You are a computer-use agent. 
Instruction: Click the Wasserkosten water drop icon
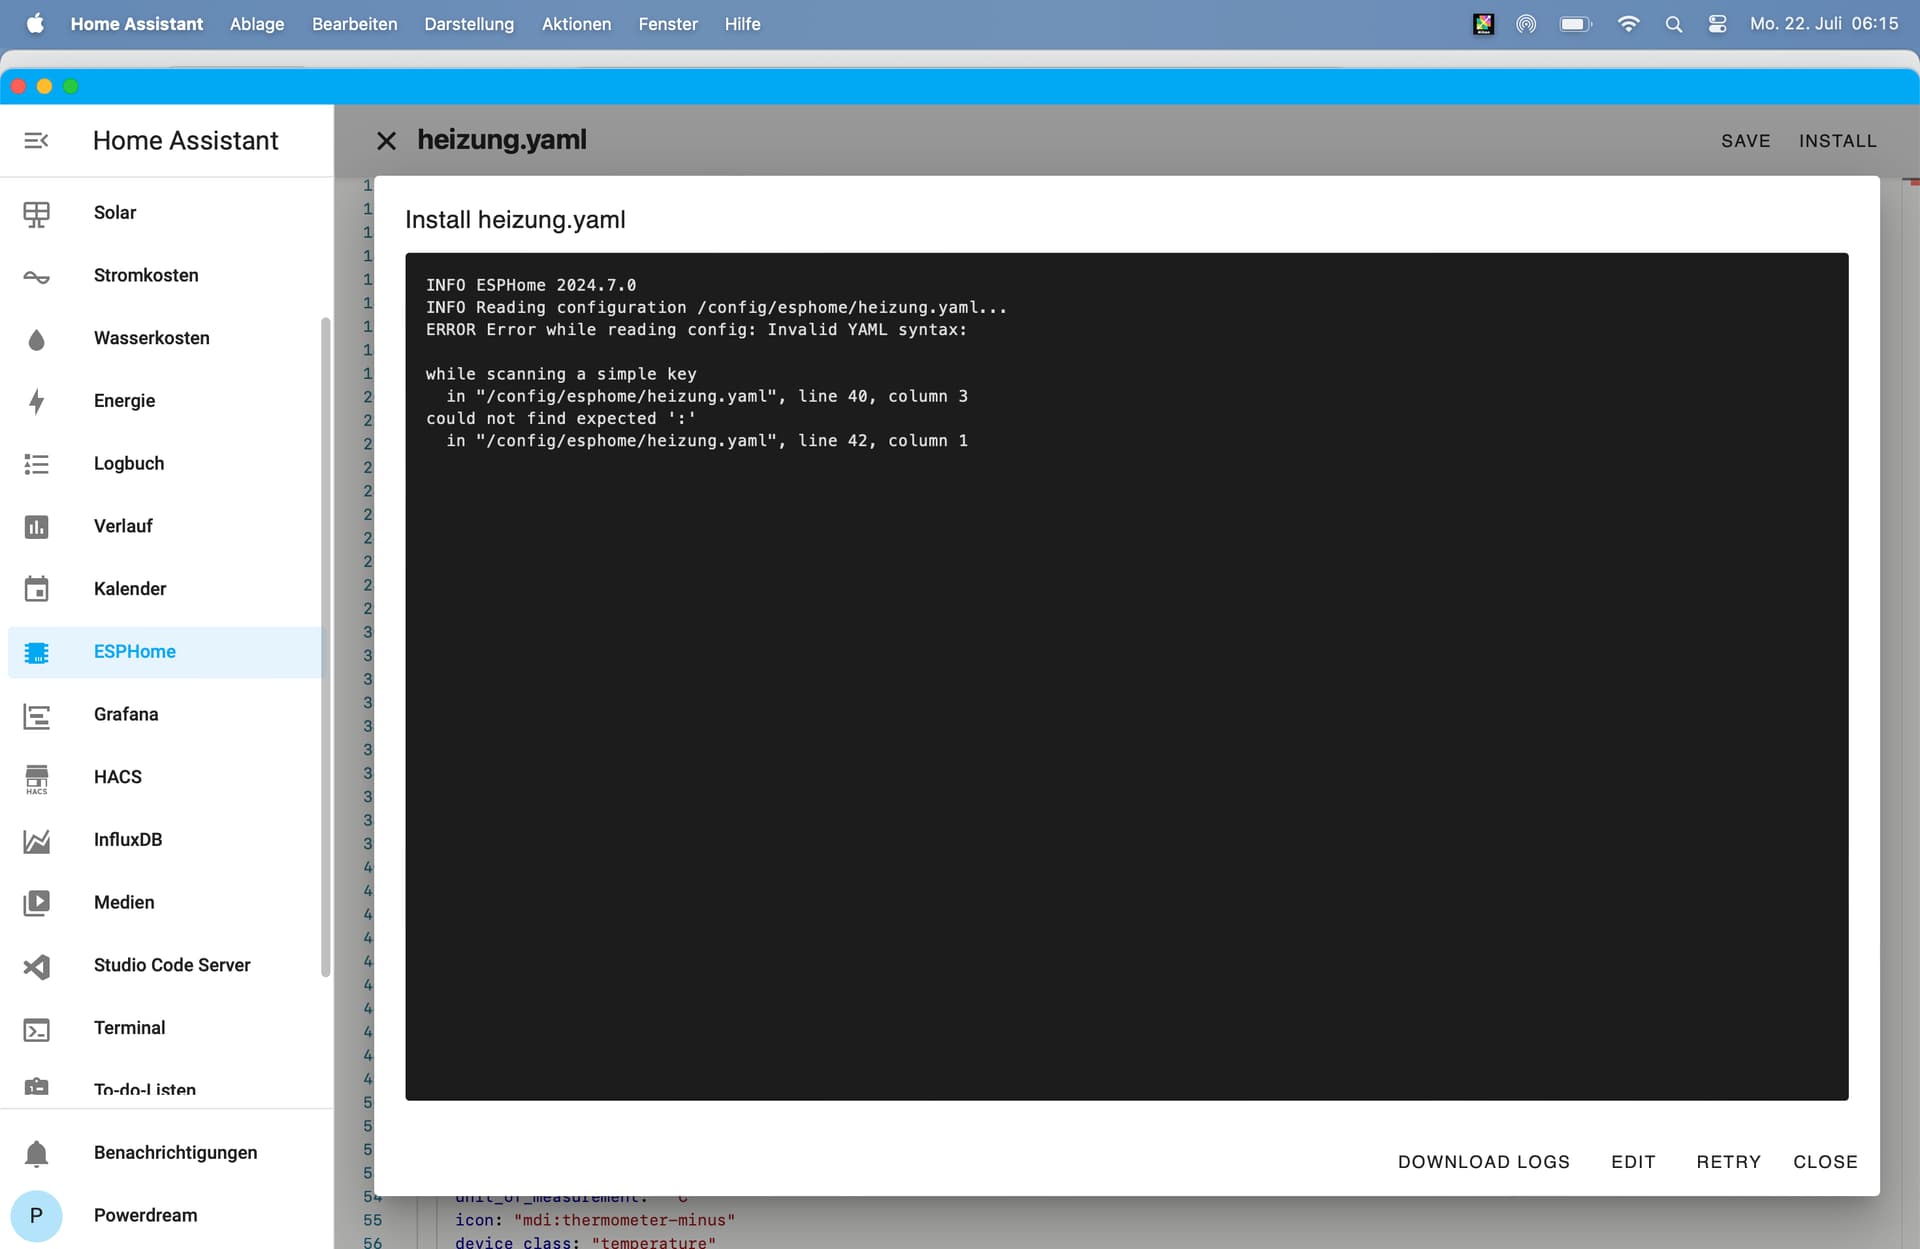(36, 339)
